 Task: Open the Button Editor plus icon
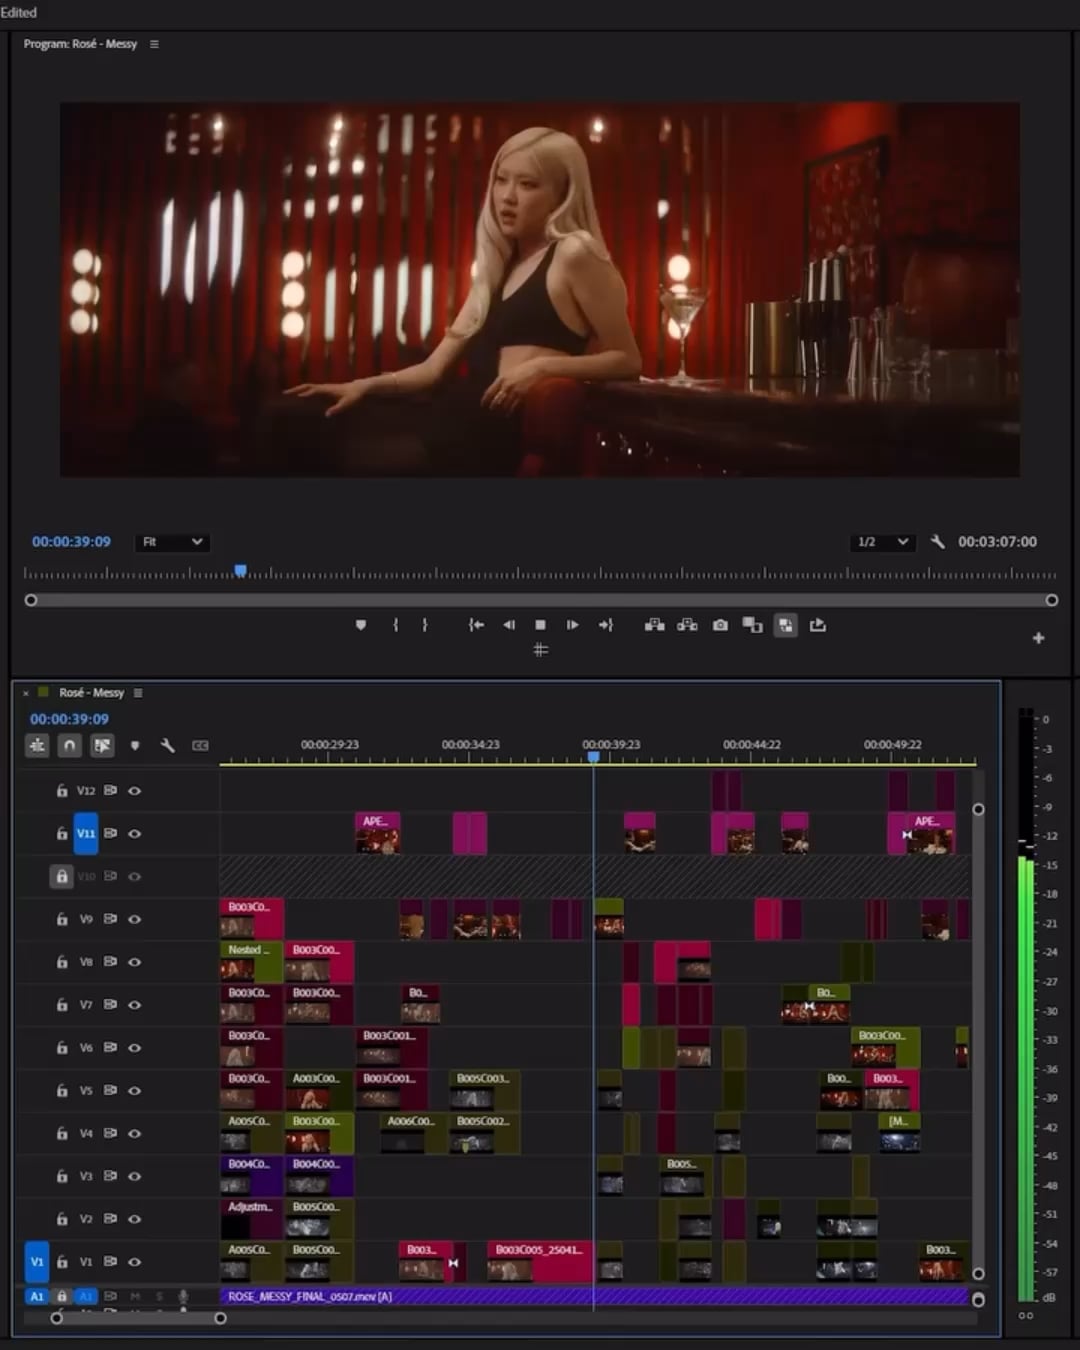tap(1038, 638)
